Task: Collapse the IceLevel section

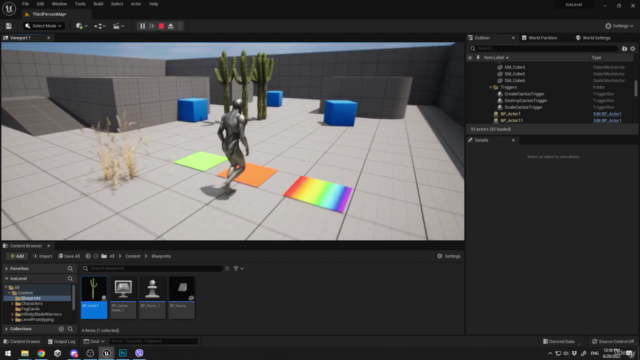Action: point(7,278)
